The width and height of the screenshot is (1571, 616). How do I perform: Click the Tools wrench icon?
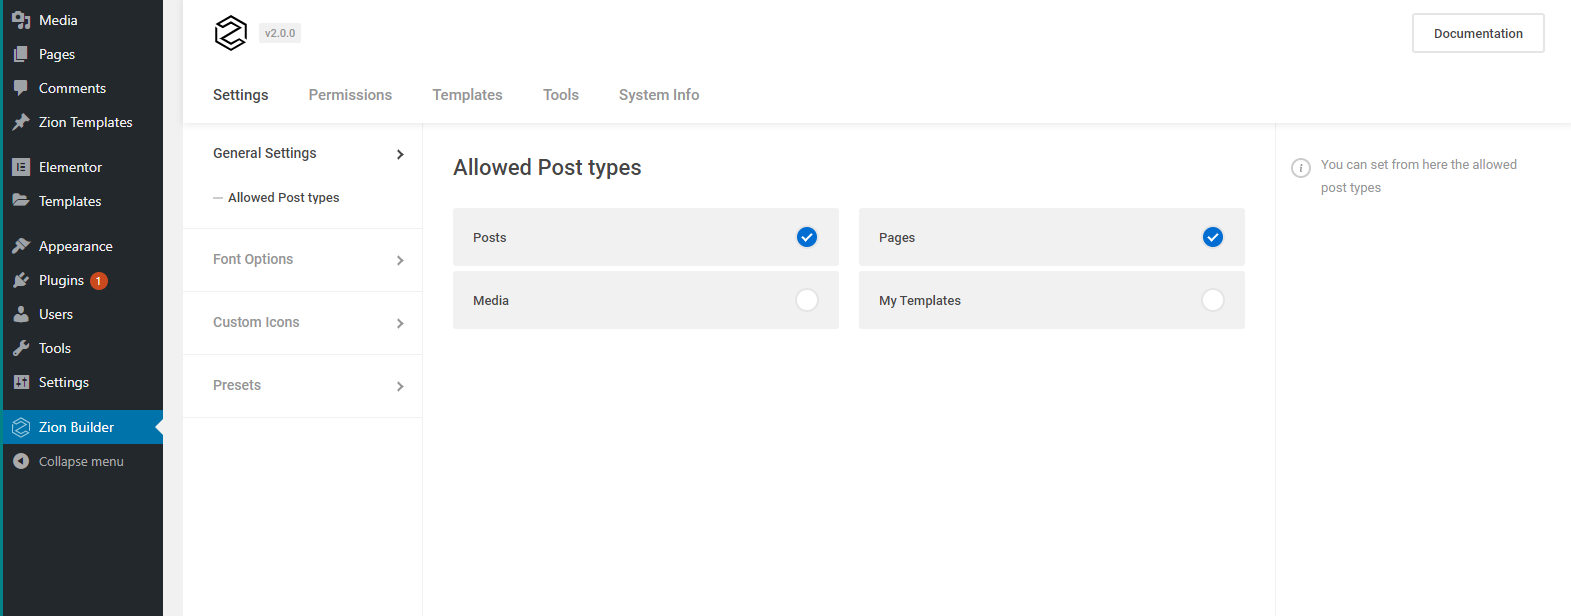coord(21,348)
